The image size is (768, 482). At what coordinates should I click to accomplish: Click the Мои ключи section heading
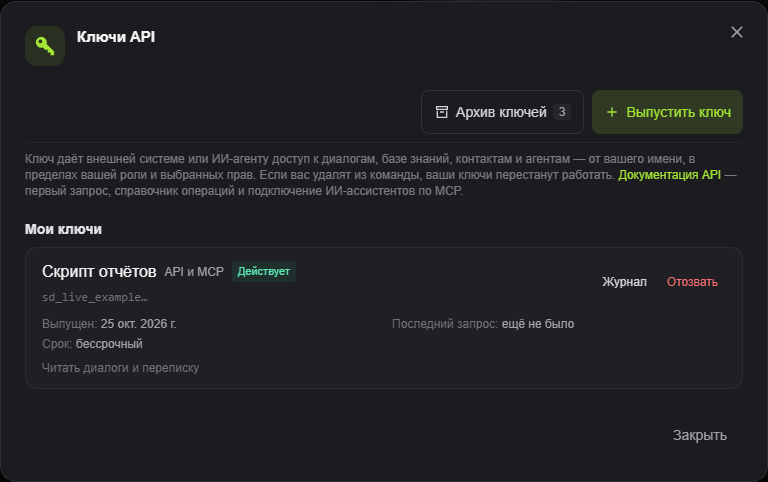[x=63, y=229]
